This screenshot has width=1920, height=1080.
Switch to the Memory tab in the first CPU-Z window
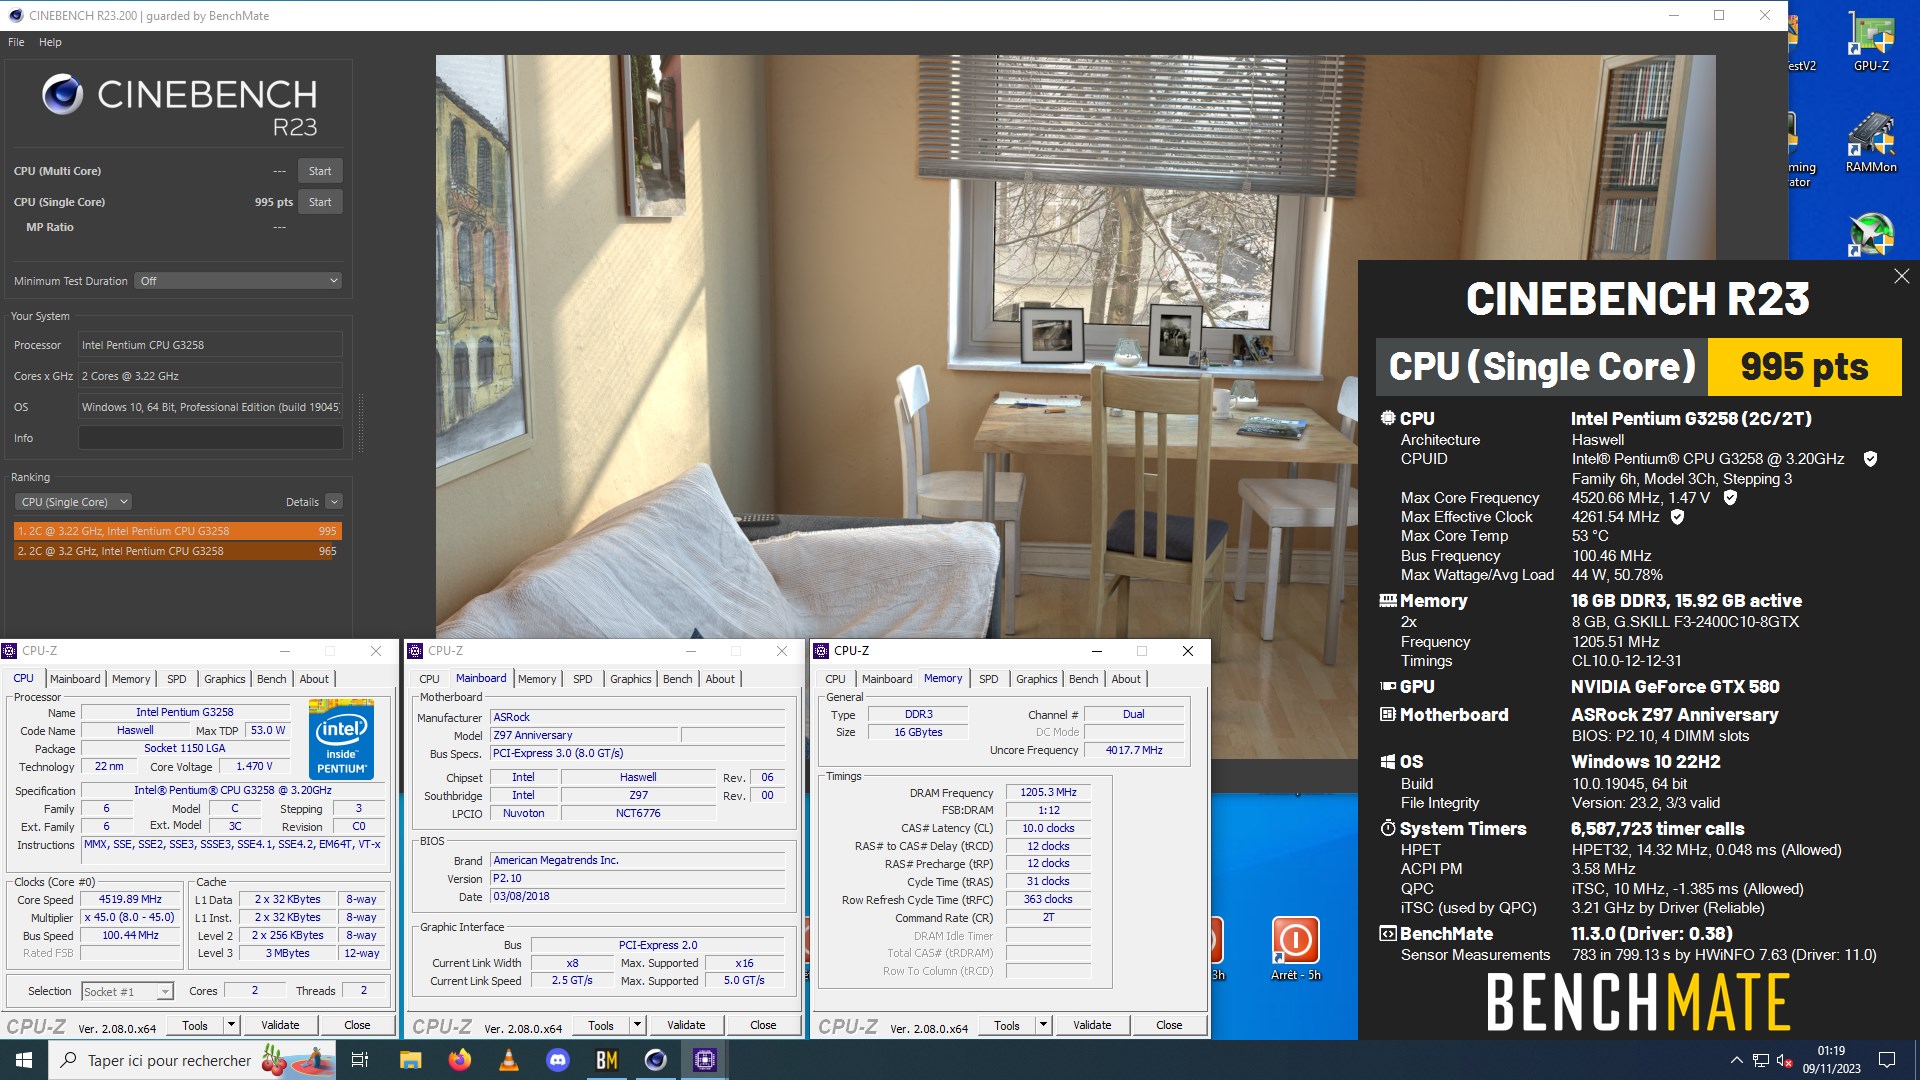tap(131, 679)
